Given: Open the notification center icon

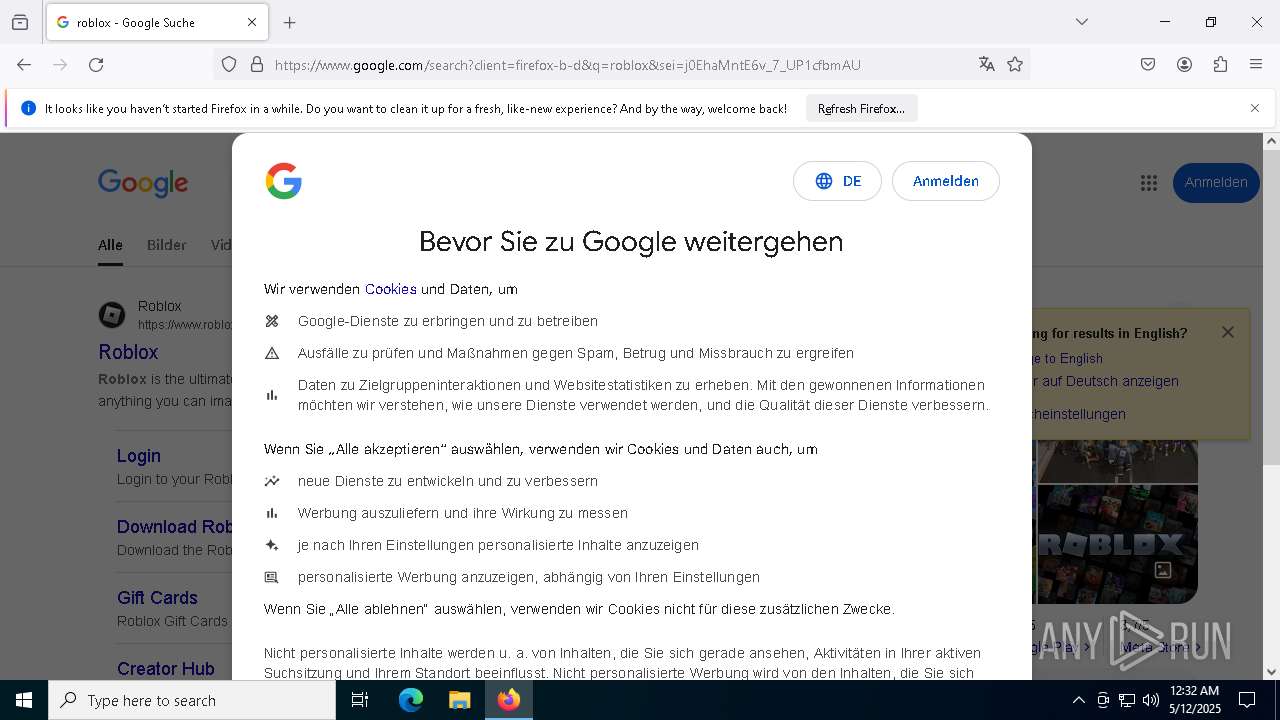Looking at the screenshot, I should (x=1247, y=700).
